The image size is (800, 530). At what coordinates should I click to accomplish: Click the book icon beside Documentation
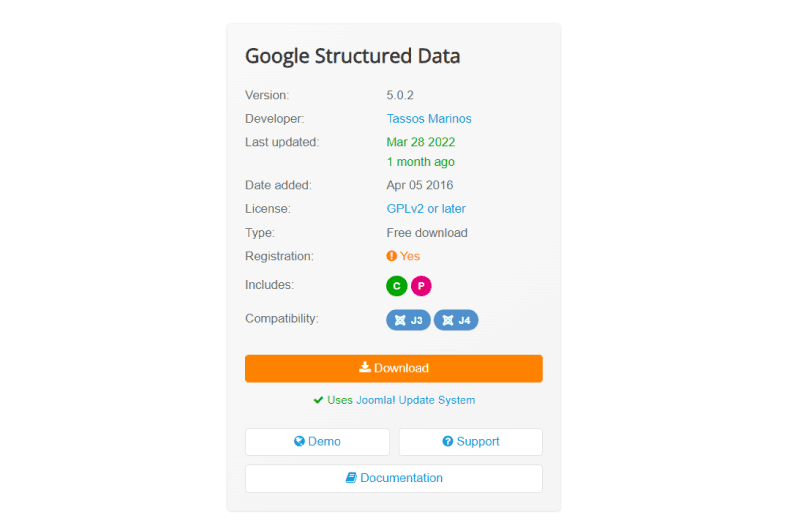coord(351,478)
